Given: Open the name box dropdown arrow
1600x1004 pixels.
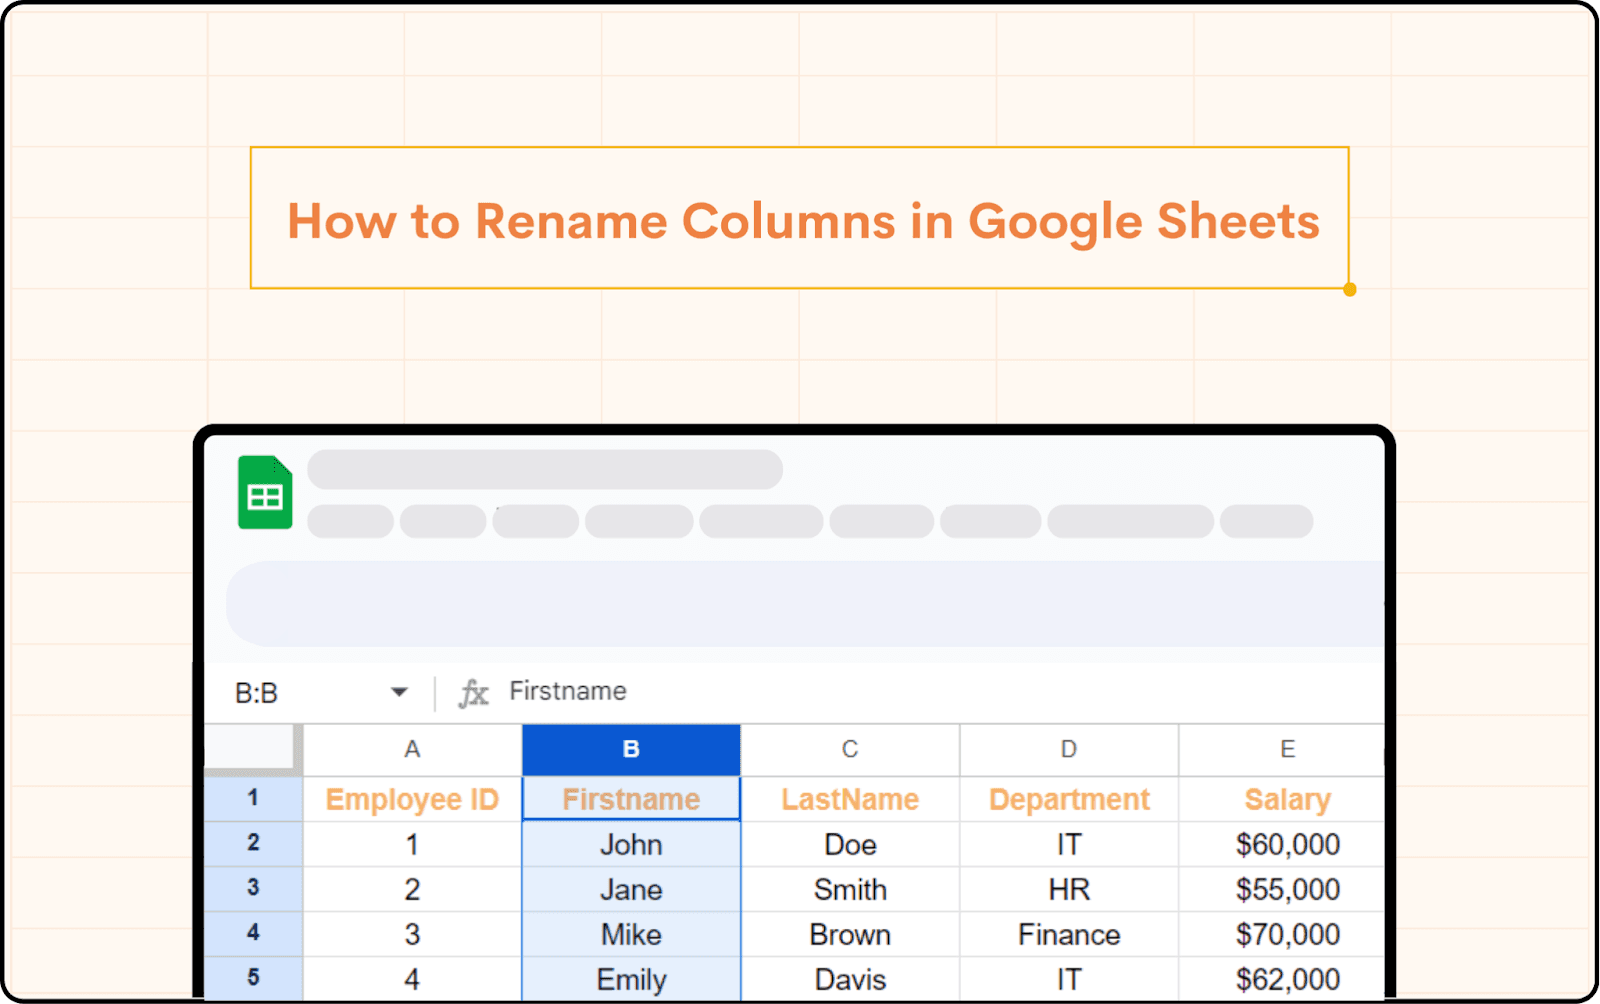Looking at the screenshot, I should pyautogui.click(x=399, y=692).
